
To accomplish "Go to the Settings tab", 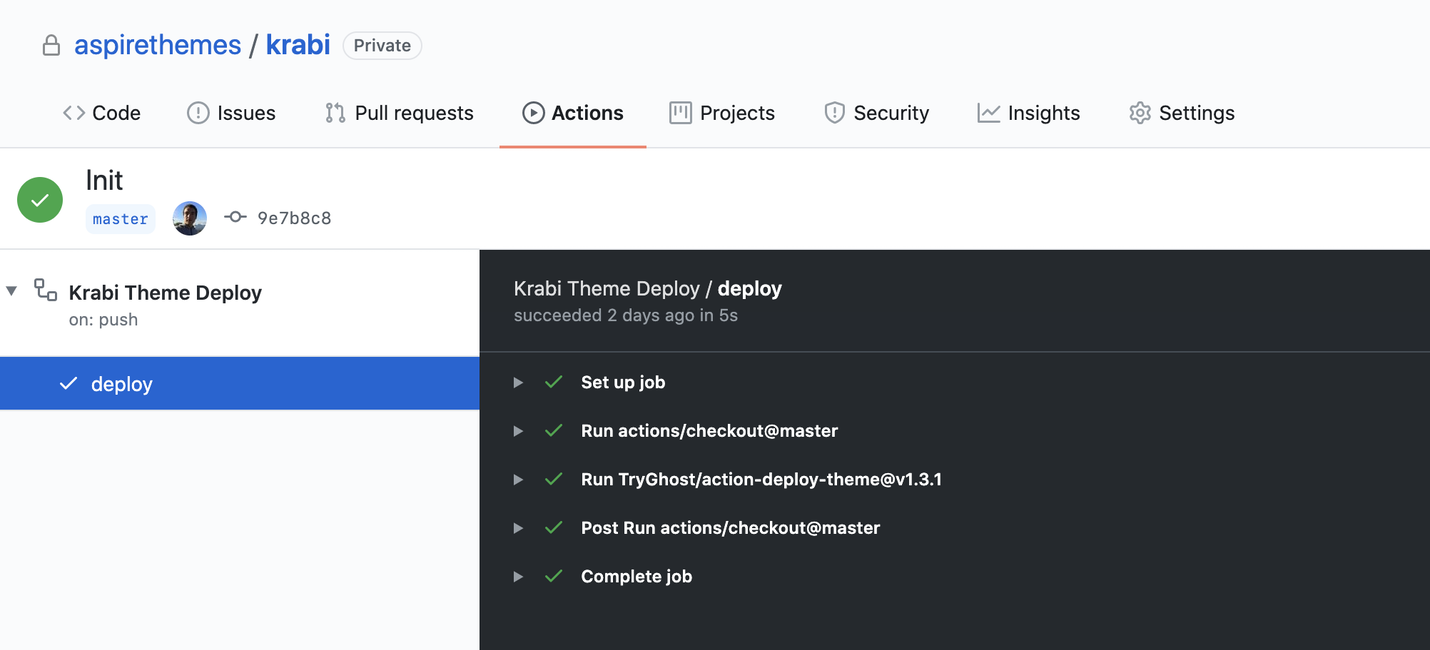I will pyautogui.click(x=1182, y=113).
